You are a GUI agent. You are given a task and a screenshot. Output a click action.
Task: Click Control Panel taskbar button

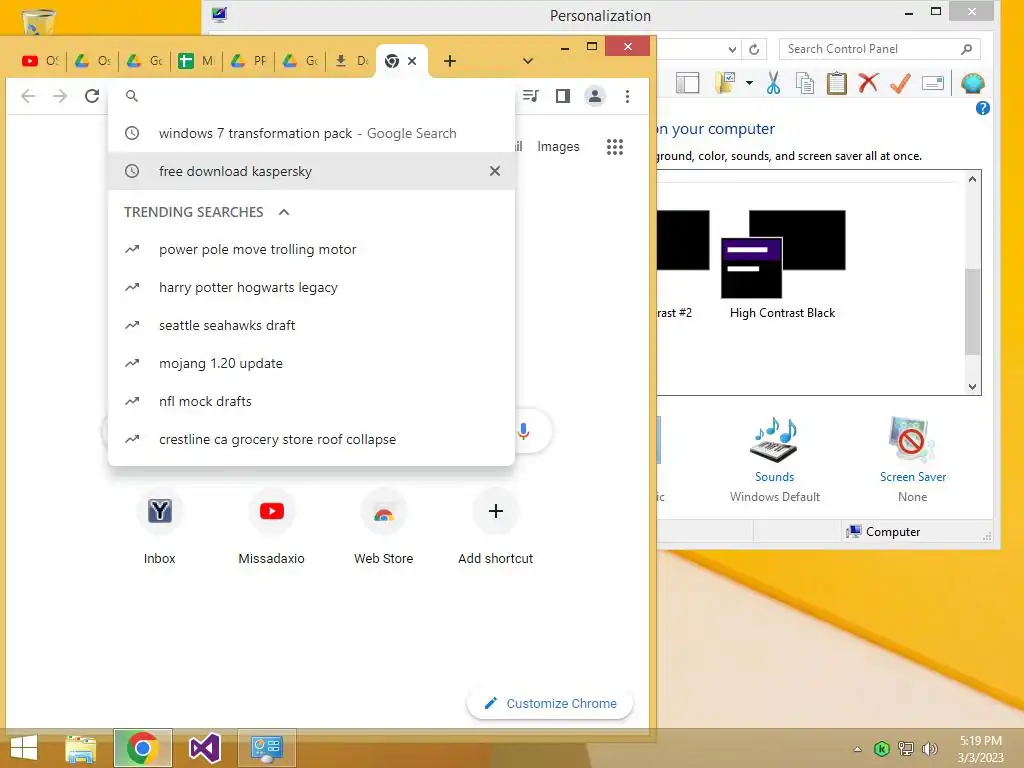[266, 748]
